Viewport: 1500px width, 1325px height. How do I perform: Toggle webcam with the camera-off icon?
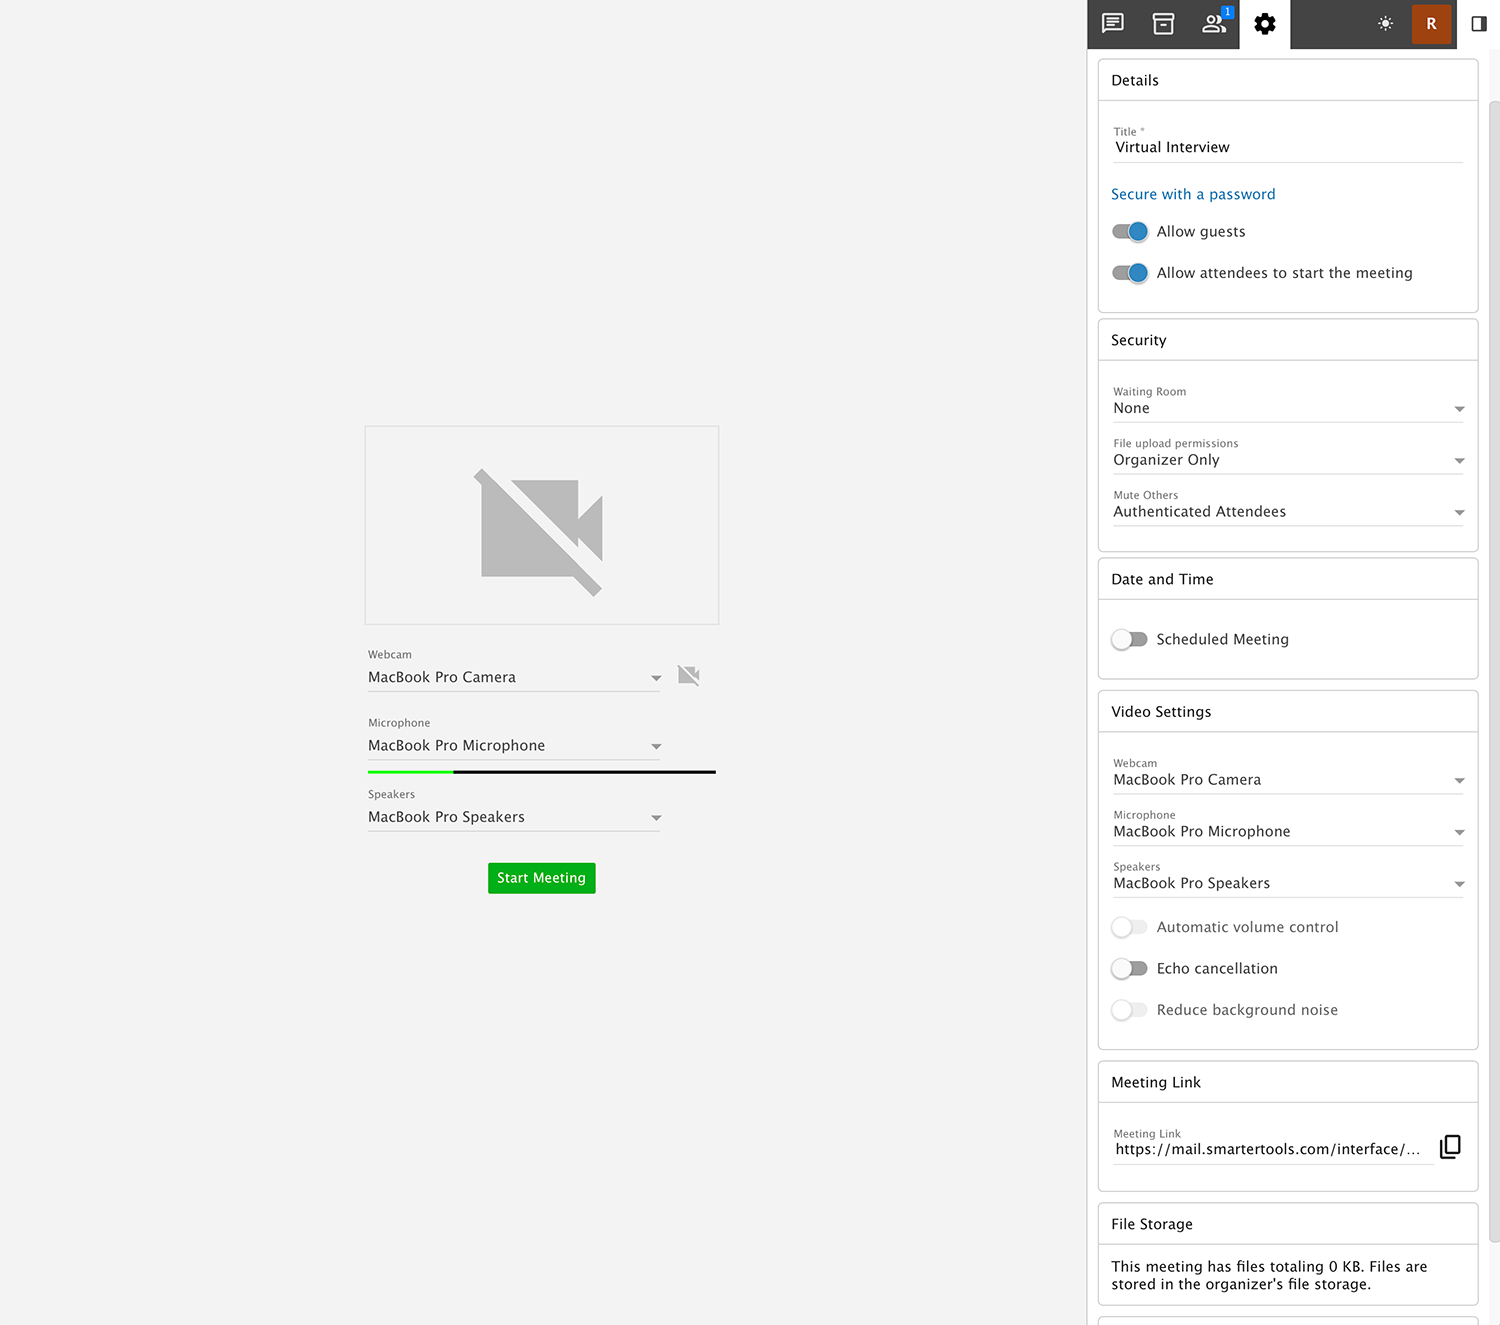(689, 676)
